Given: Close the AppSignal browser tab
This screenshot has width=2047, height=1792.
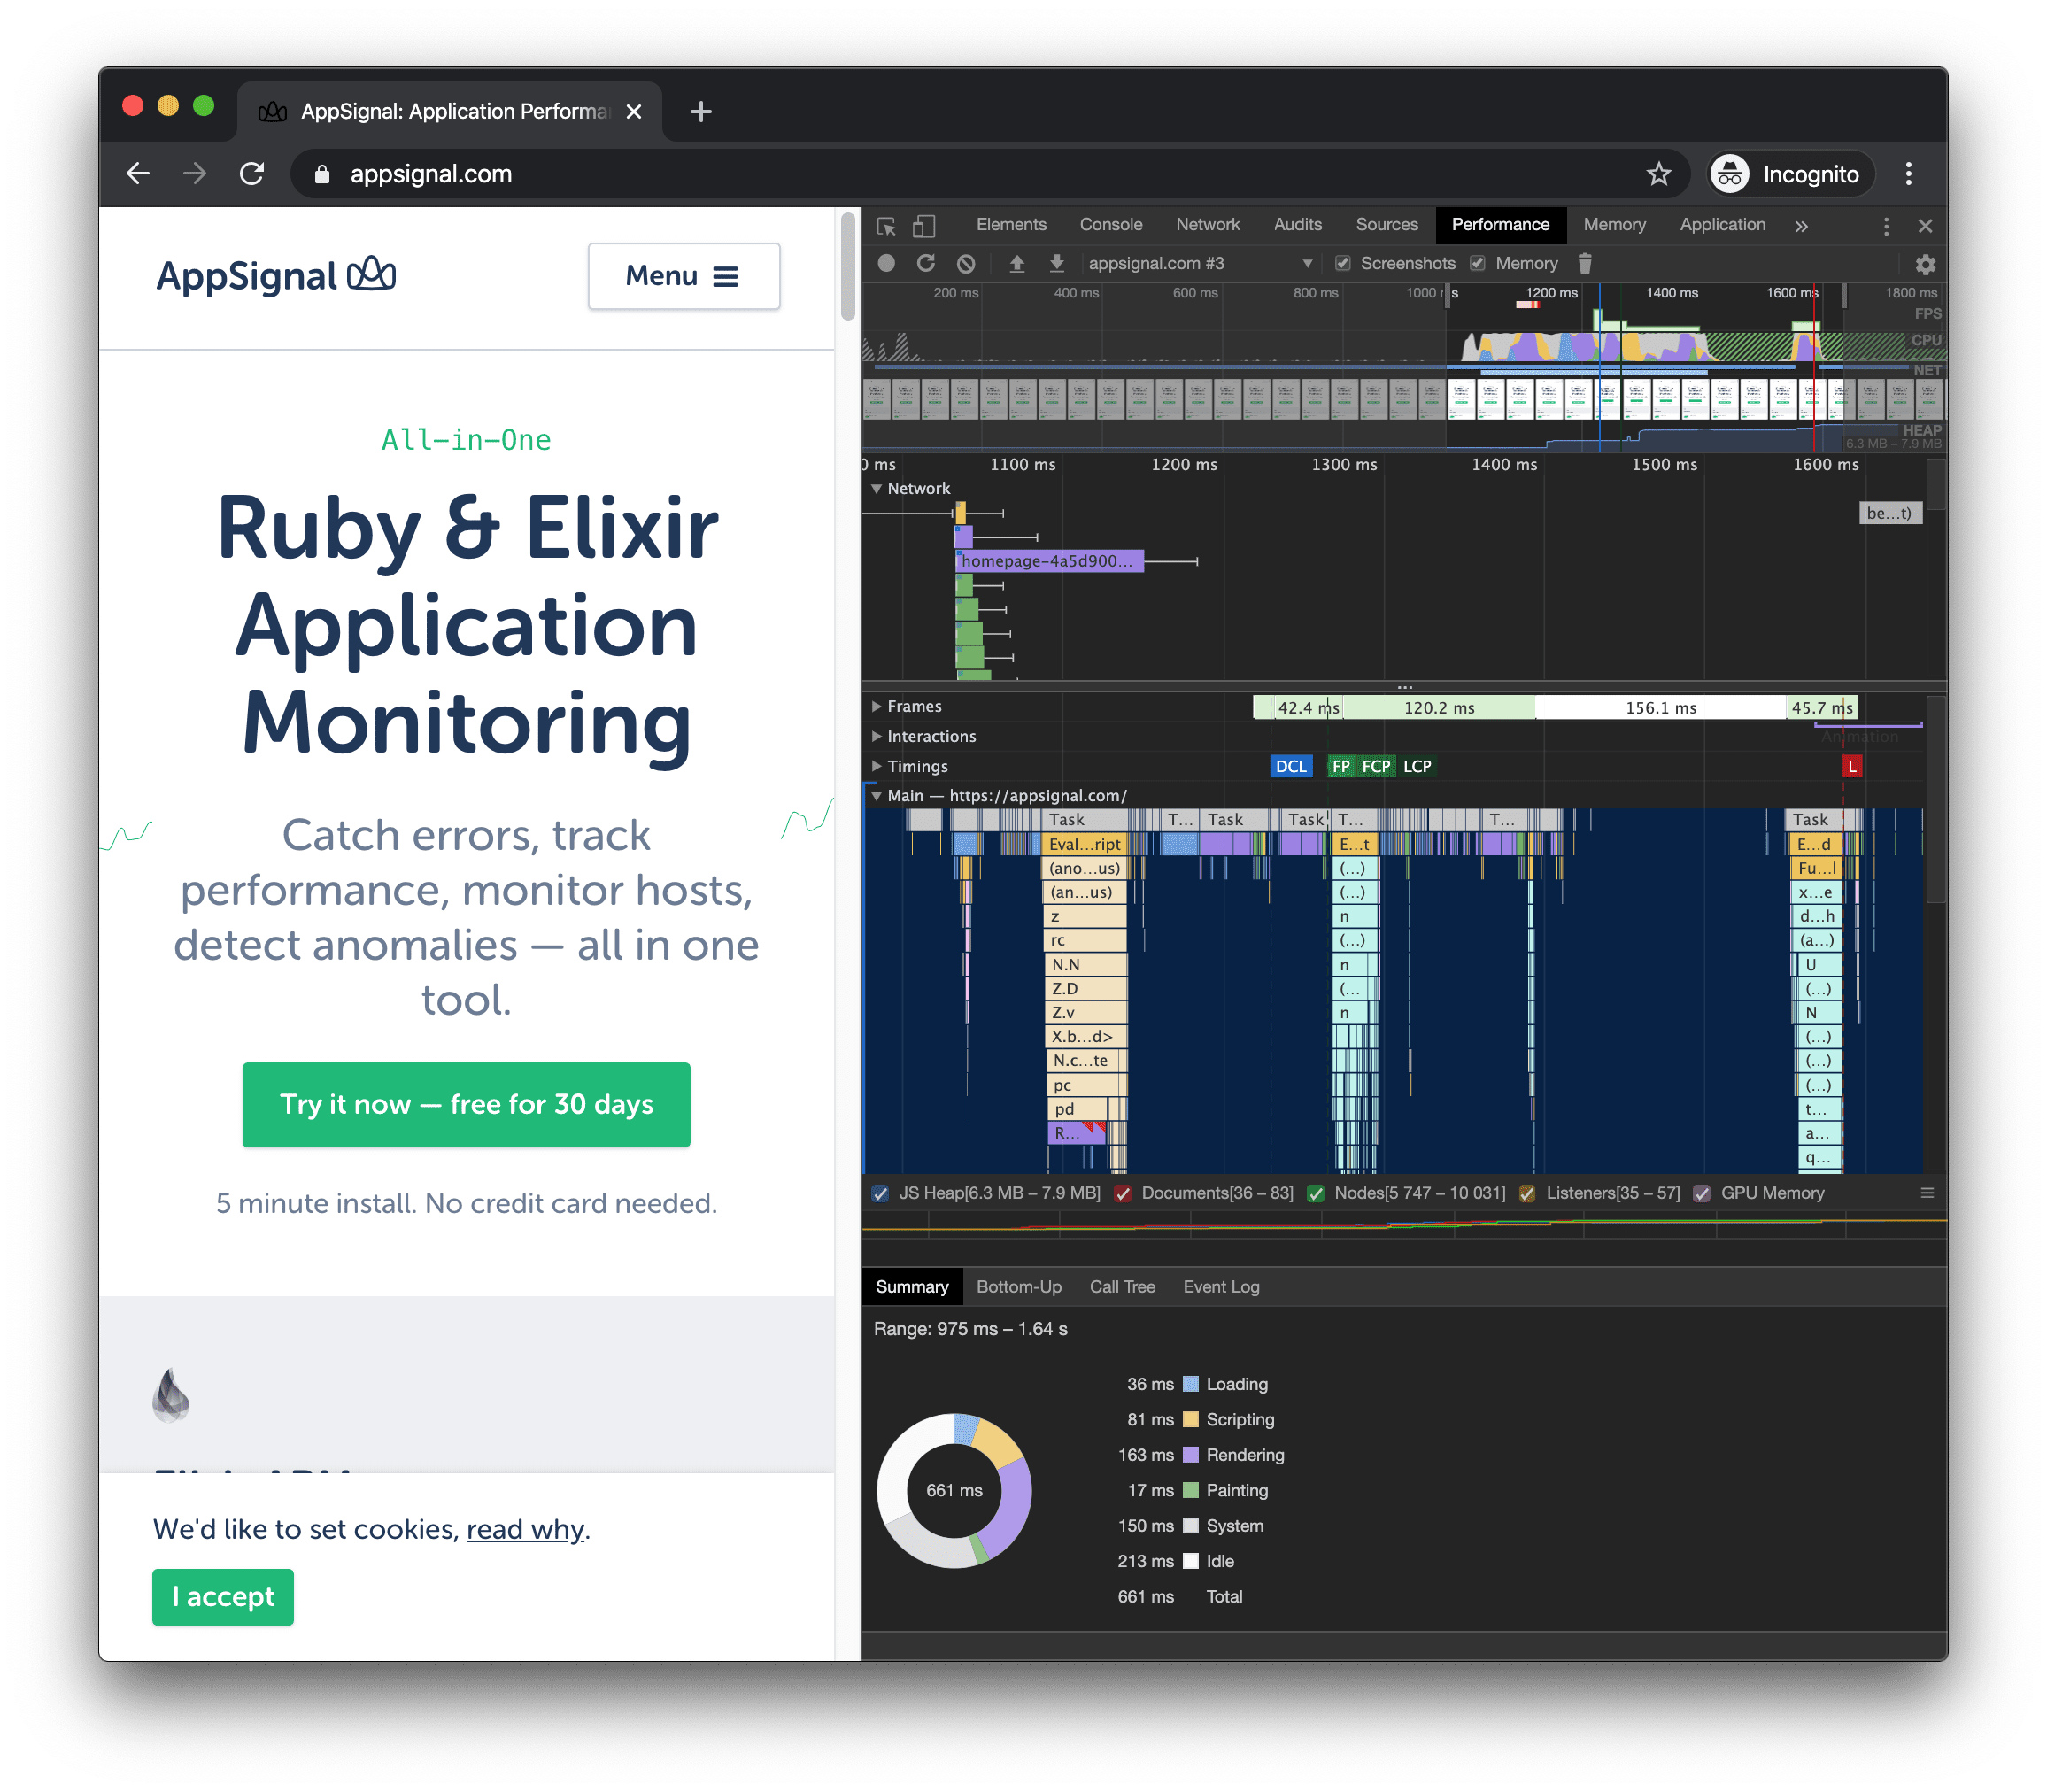Looking at the screenshot, I should 633,111.
